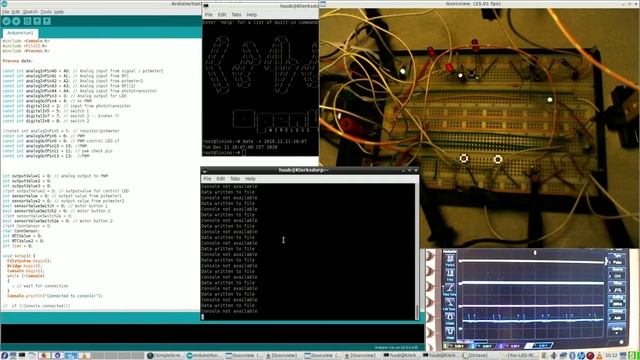The height and width of the screenshot is (360, 640).
Task: Switch to SimpleScreenRecorder in the taskbar
Action: click(164, 356)
